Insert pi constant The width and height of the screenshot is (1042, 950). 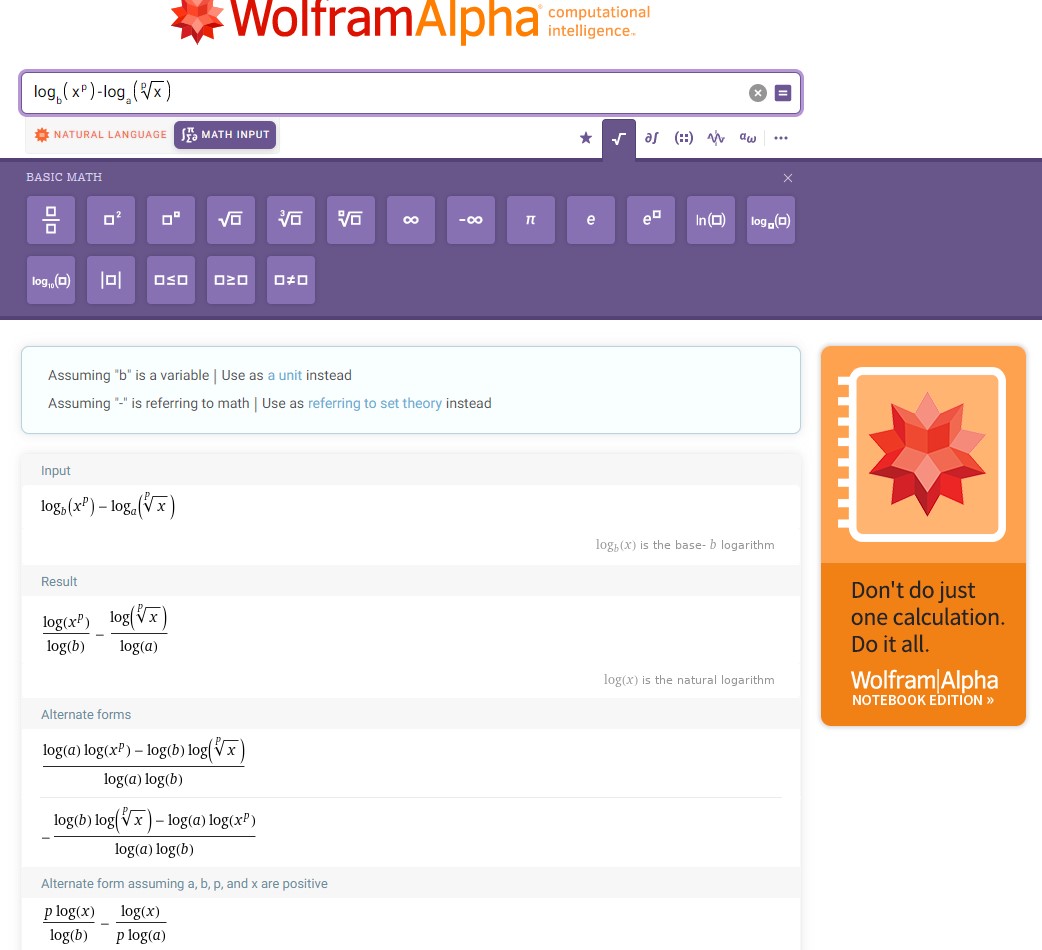(x=531, y=220)
